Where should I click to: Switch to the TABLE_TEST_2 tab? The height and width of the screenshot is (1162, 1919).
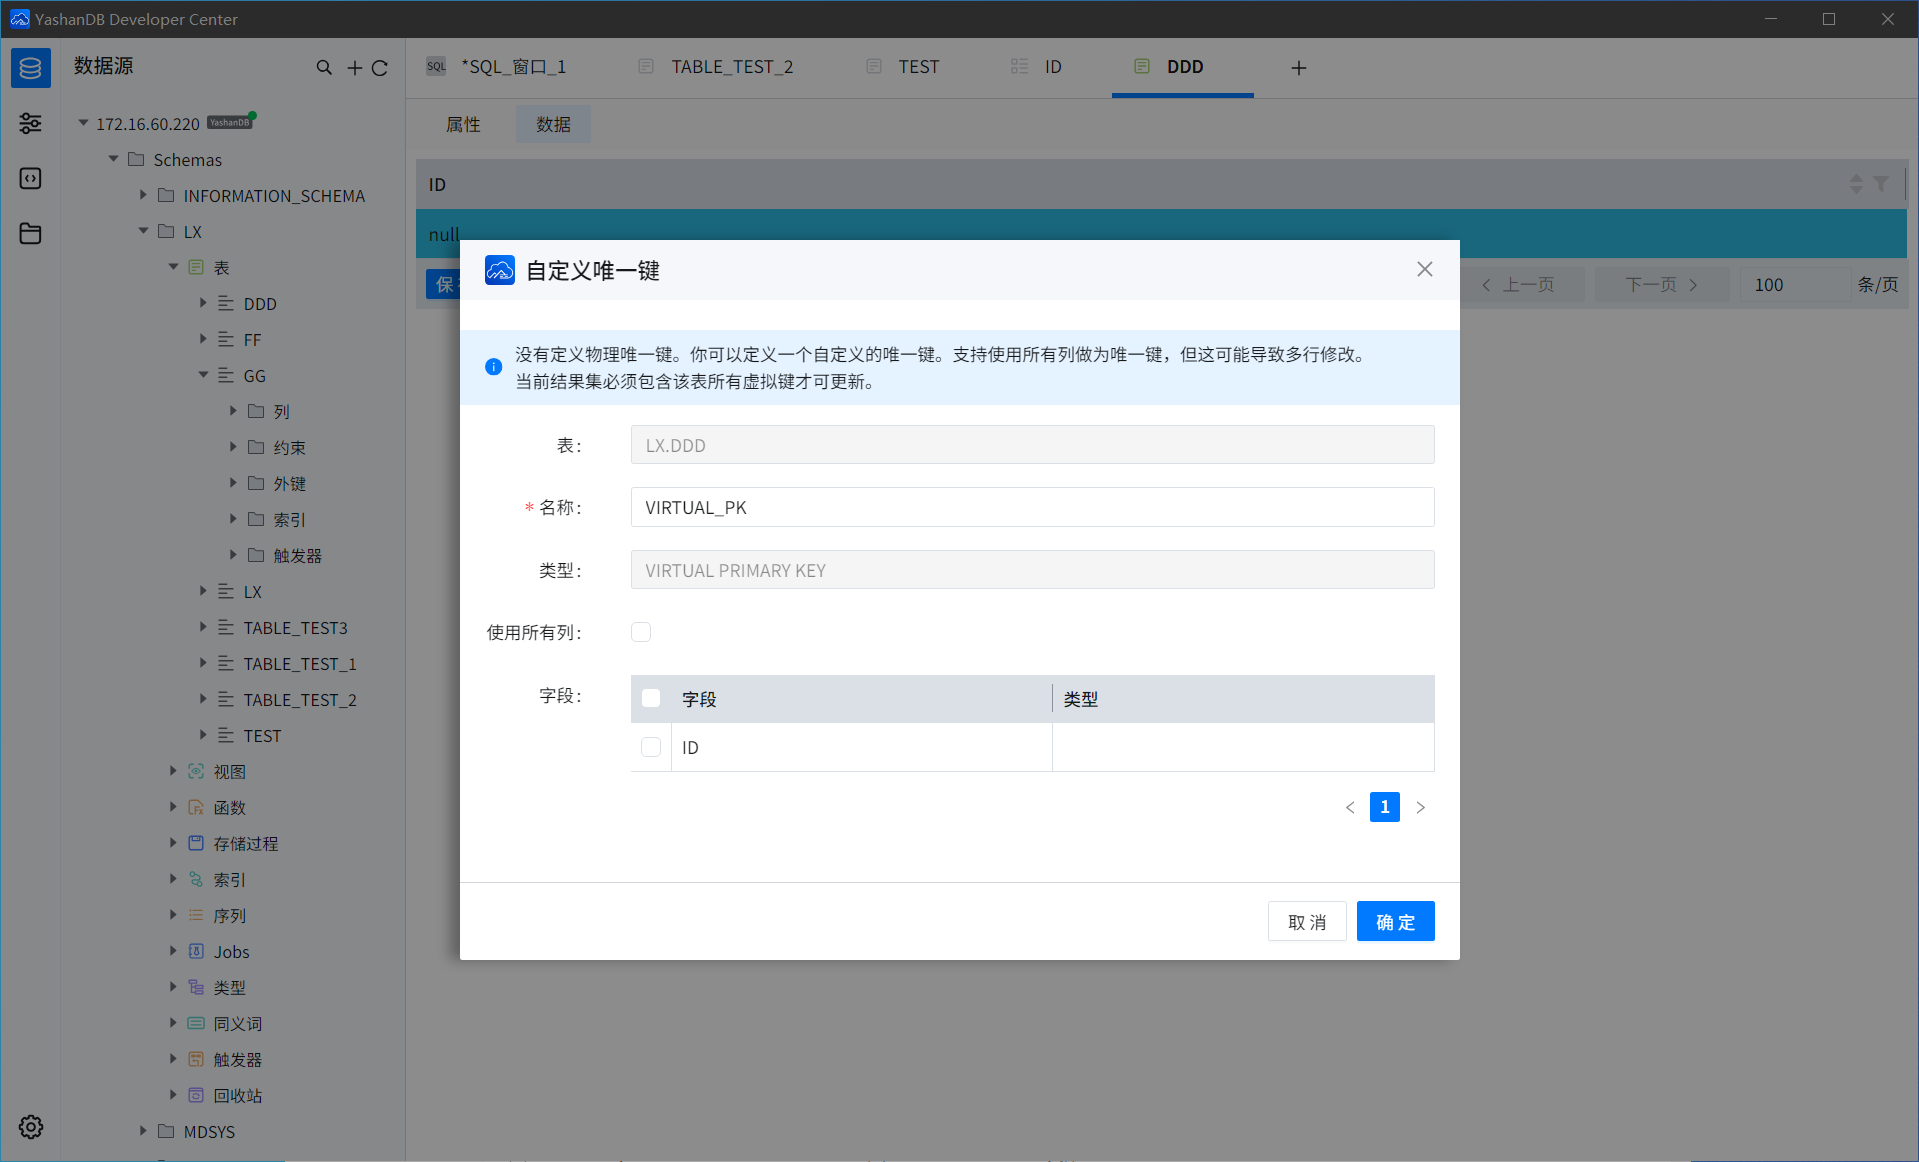(731, 67)
